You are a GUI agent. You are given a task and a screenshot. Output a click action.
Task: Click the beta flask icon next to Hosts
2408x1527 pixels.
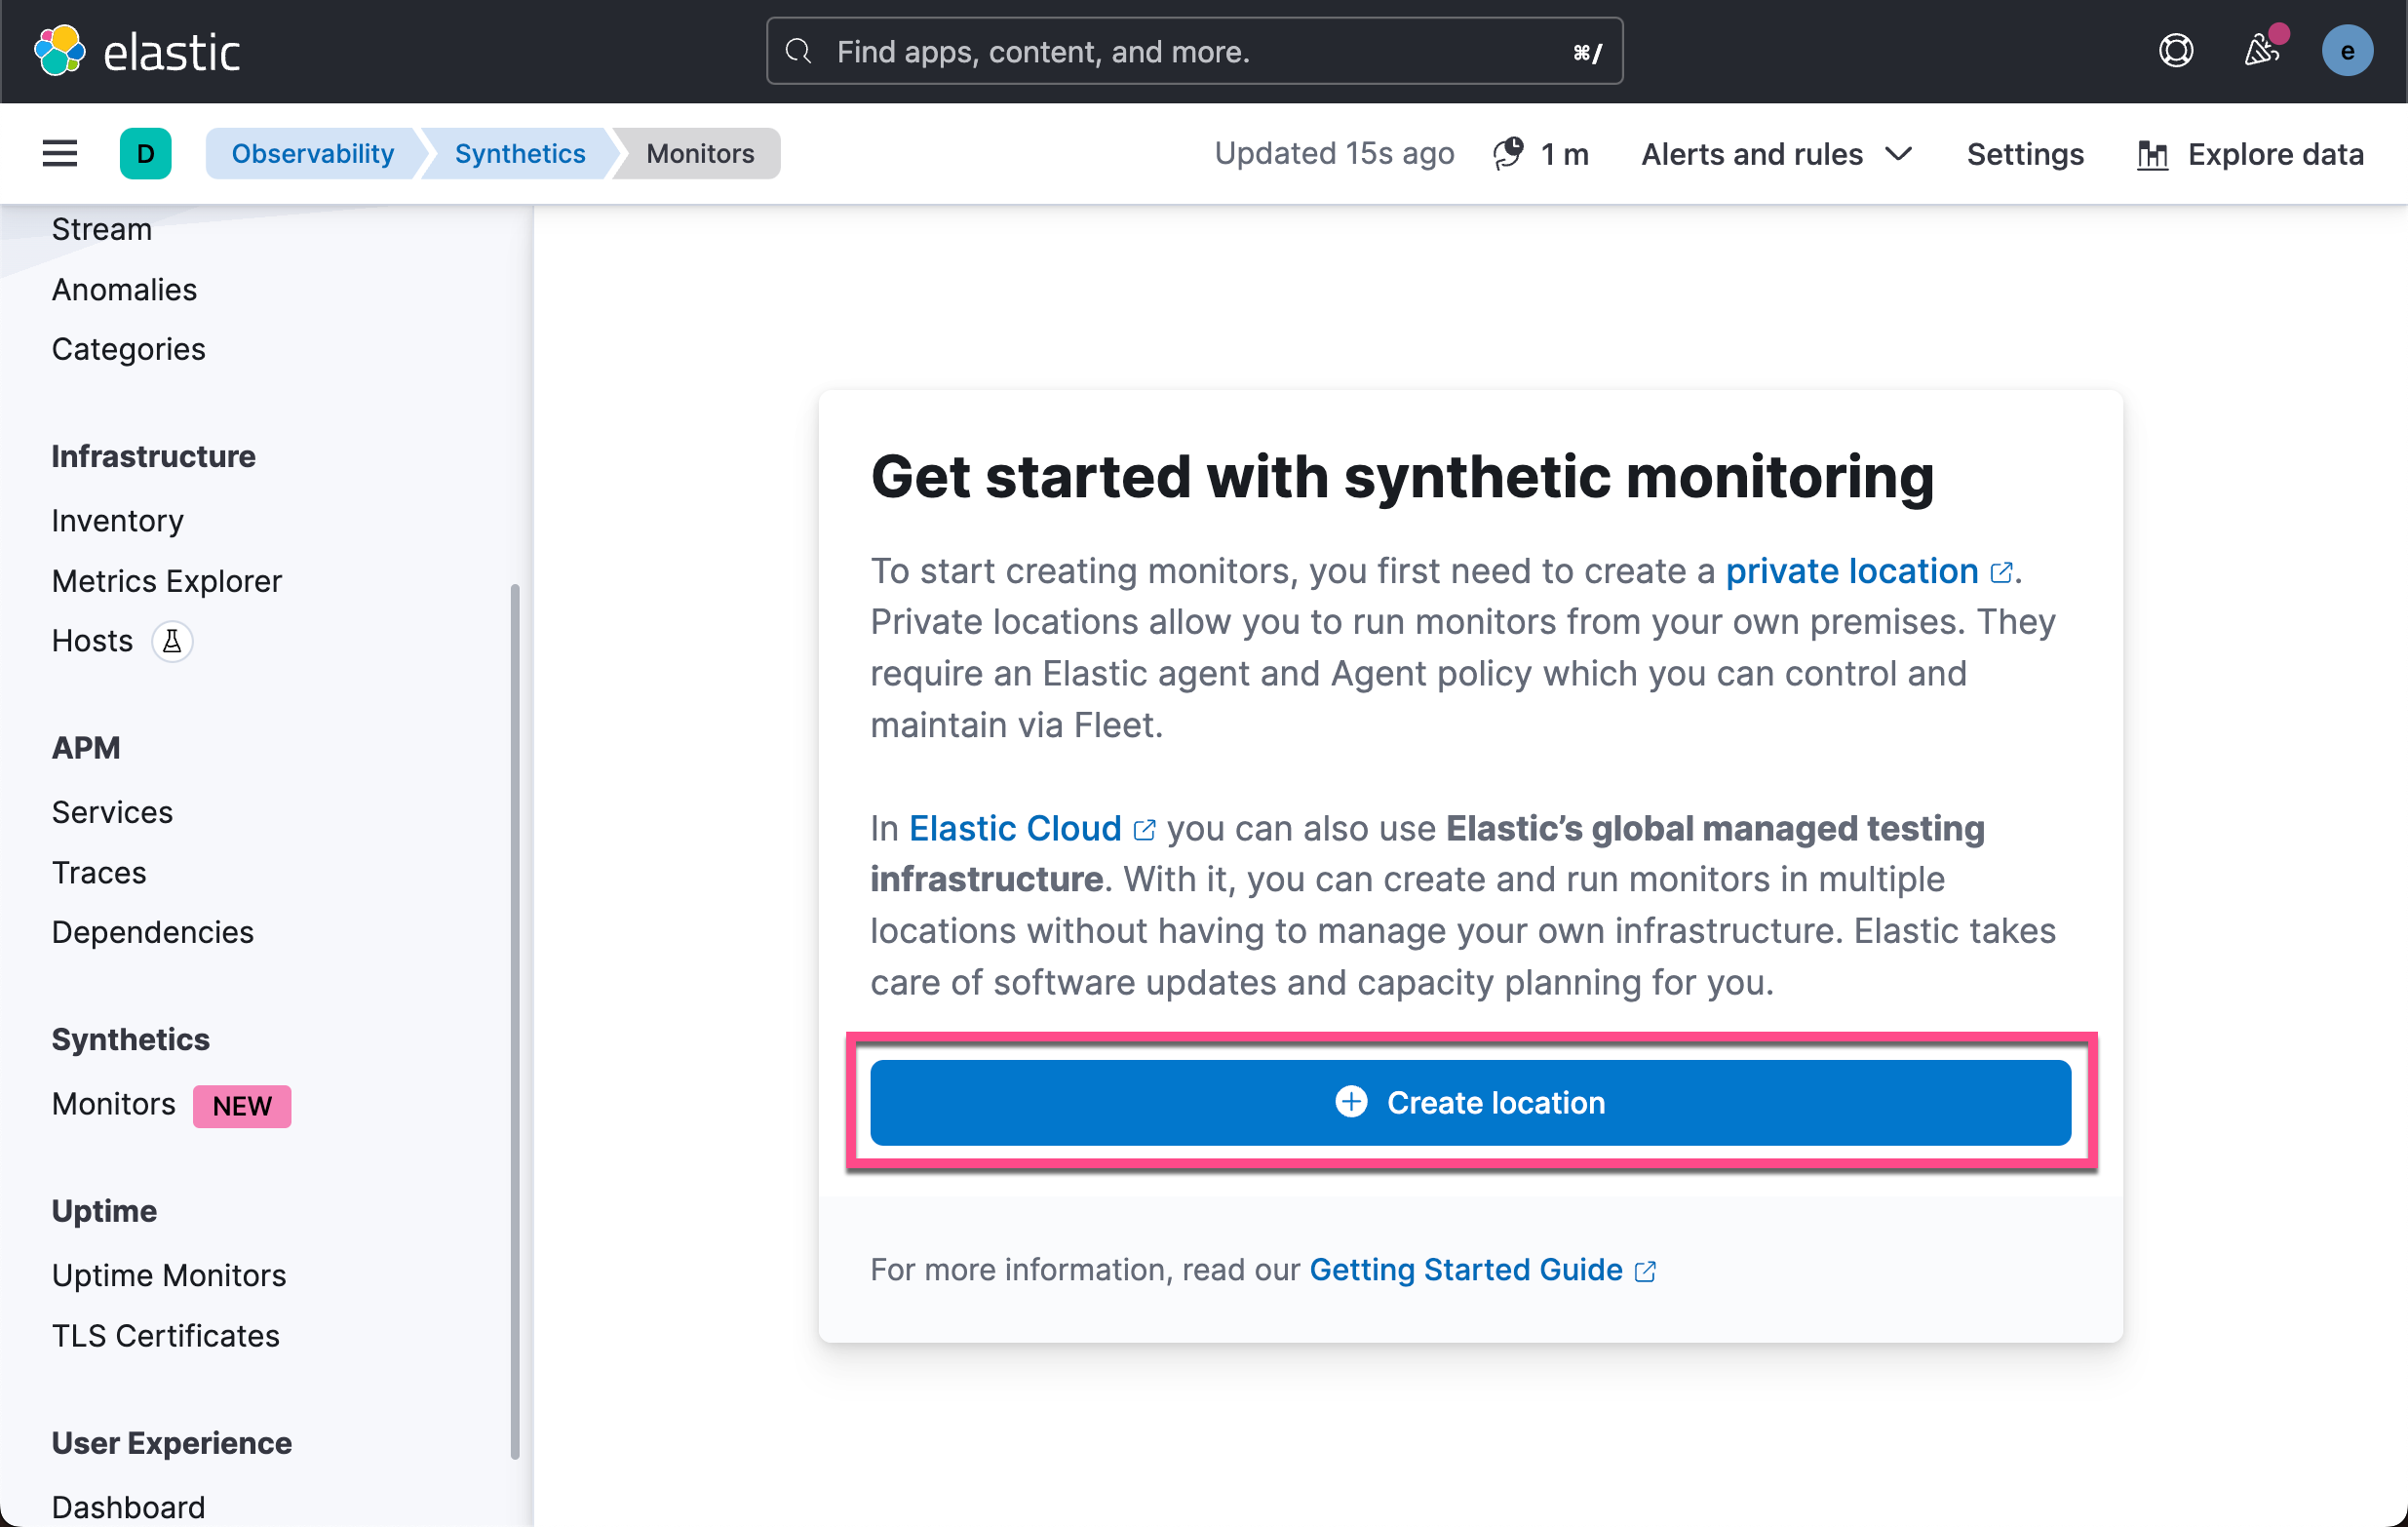coord(172,641)
